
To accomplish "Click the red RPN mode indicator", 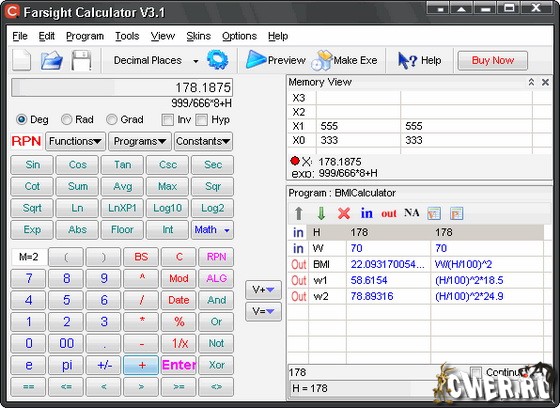I will [x=26, y=141].
